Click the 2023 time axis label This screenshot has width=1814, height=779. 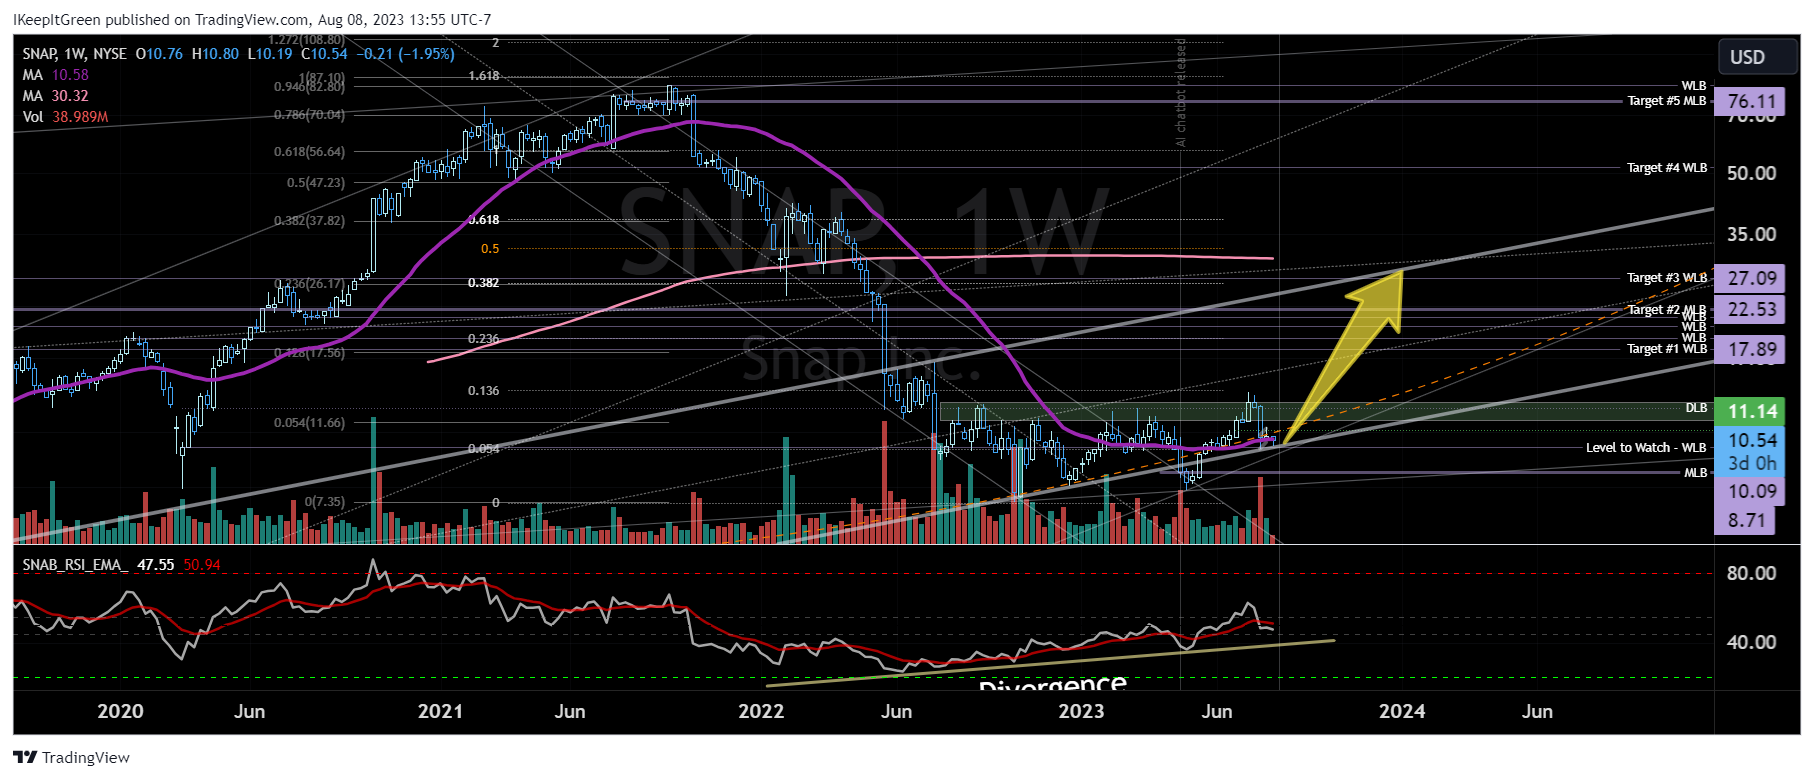[x=1081, y=711]
